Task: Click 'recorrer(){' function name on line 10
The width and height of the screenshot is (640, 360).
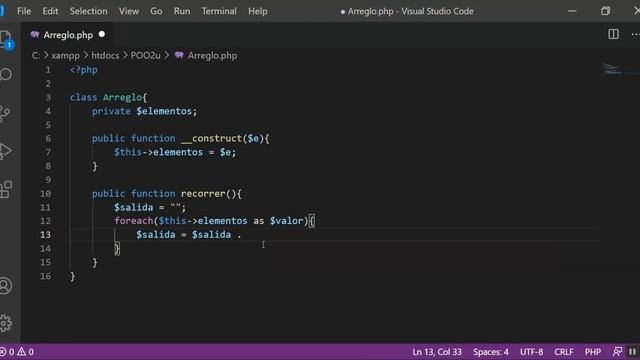Action: (211, 193)
